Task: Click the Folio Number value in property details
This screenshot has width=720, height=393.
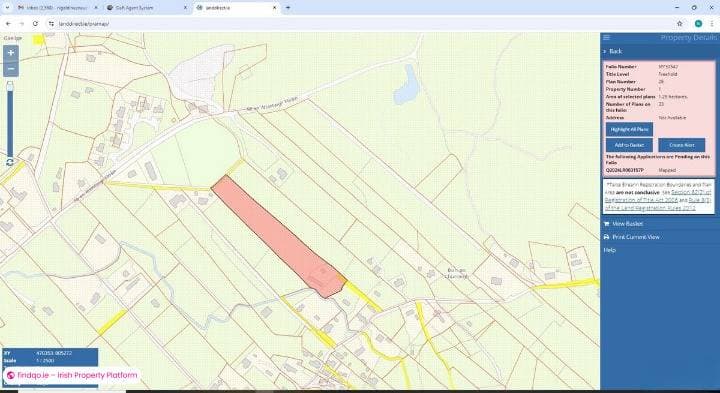Action: (x=668, y=67)
